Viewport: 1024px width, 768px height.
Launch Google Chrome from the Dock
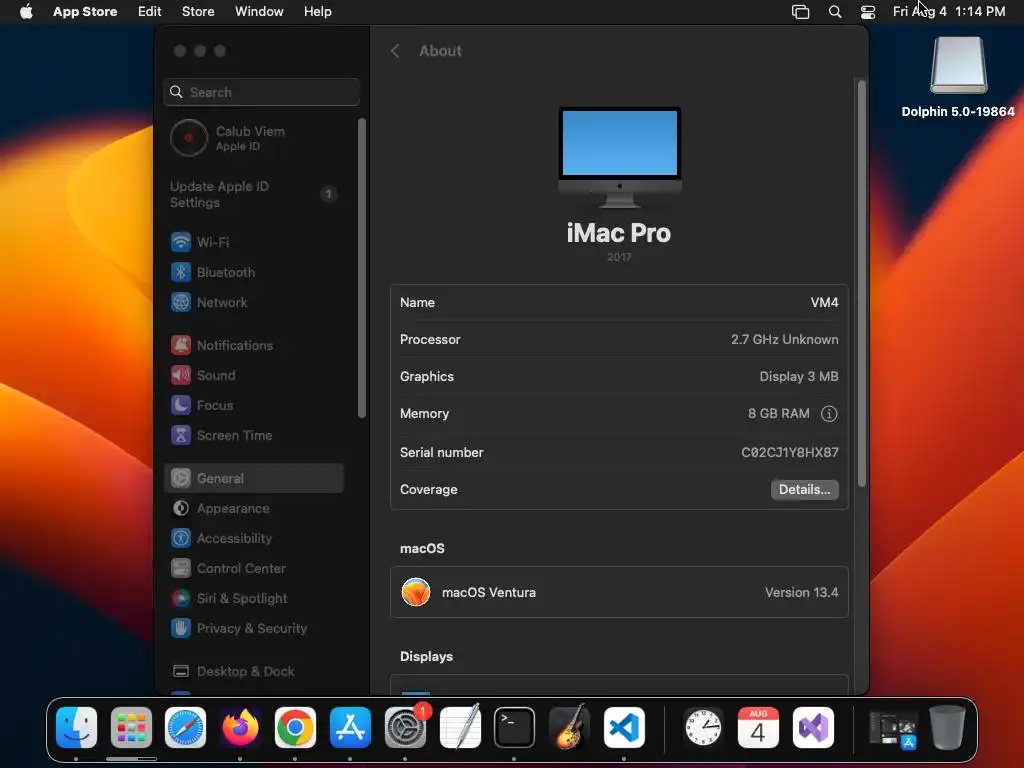point(295,728)
